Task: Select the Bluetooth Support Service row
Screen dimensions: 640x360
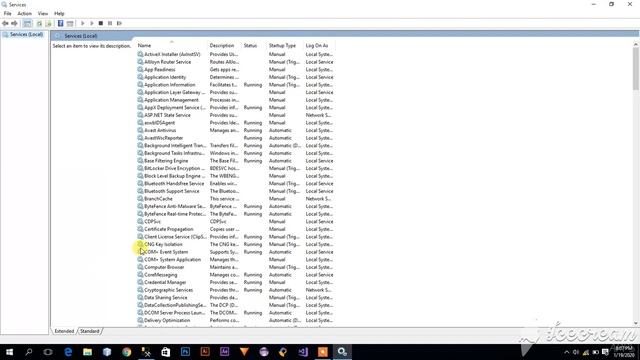Action: point(236,191)
